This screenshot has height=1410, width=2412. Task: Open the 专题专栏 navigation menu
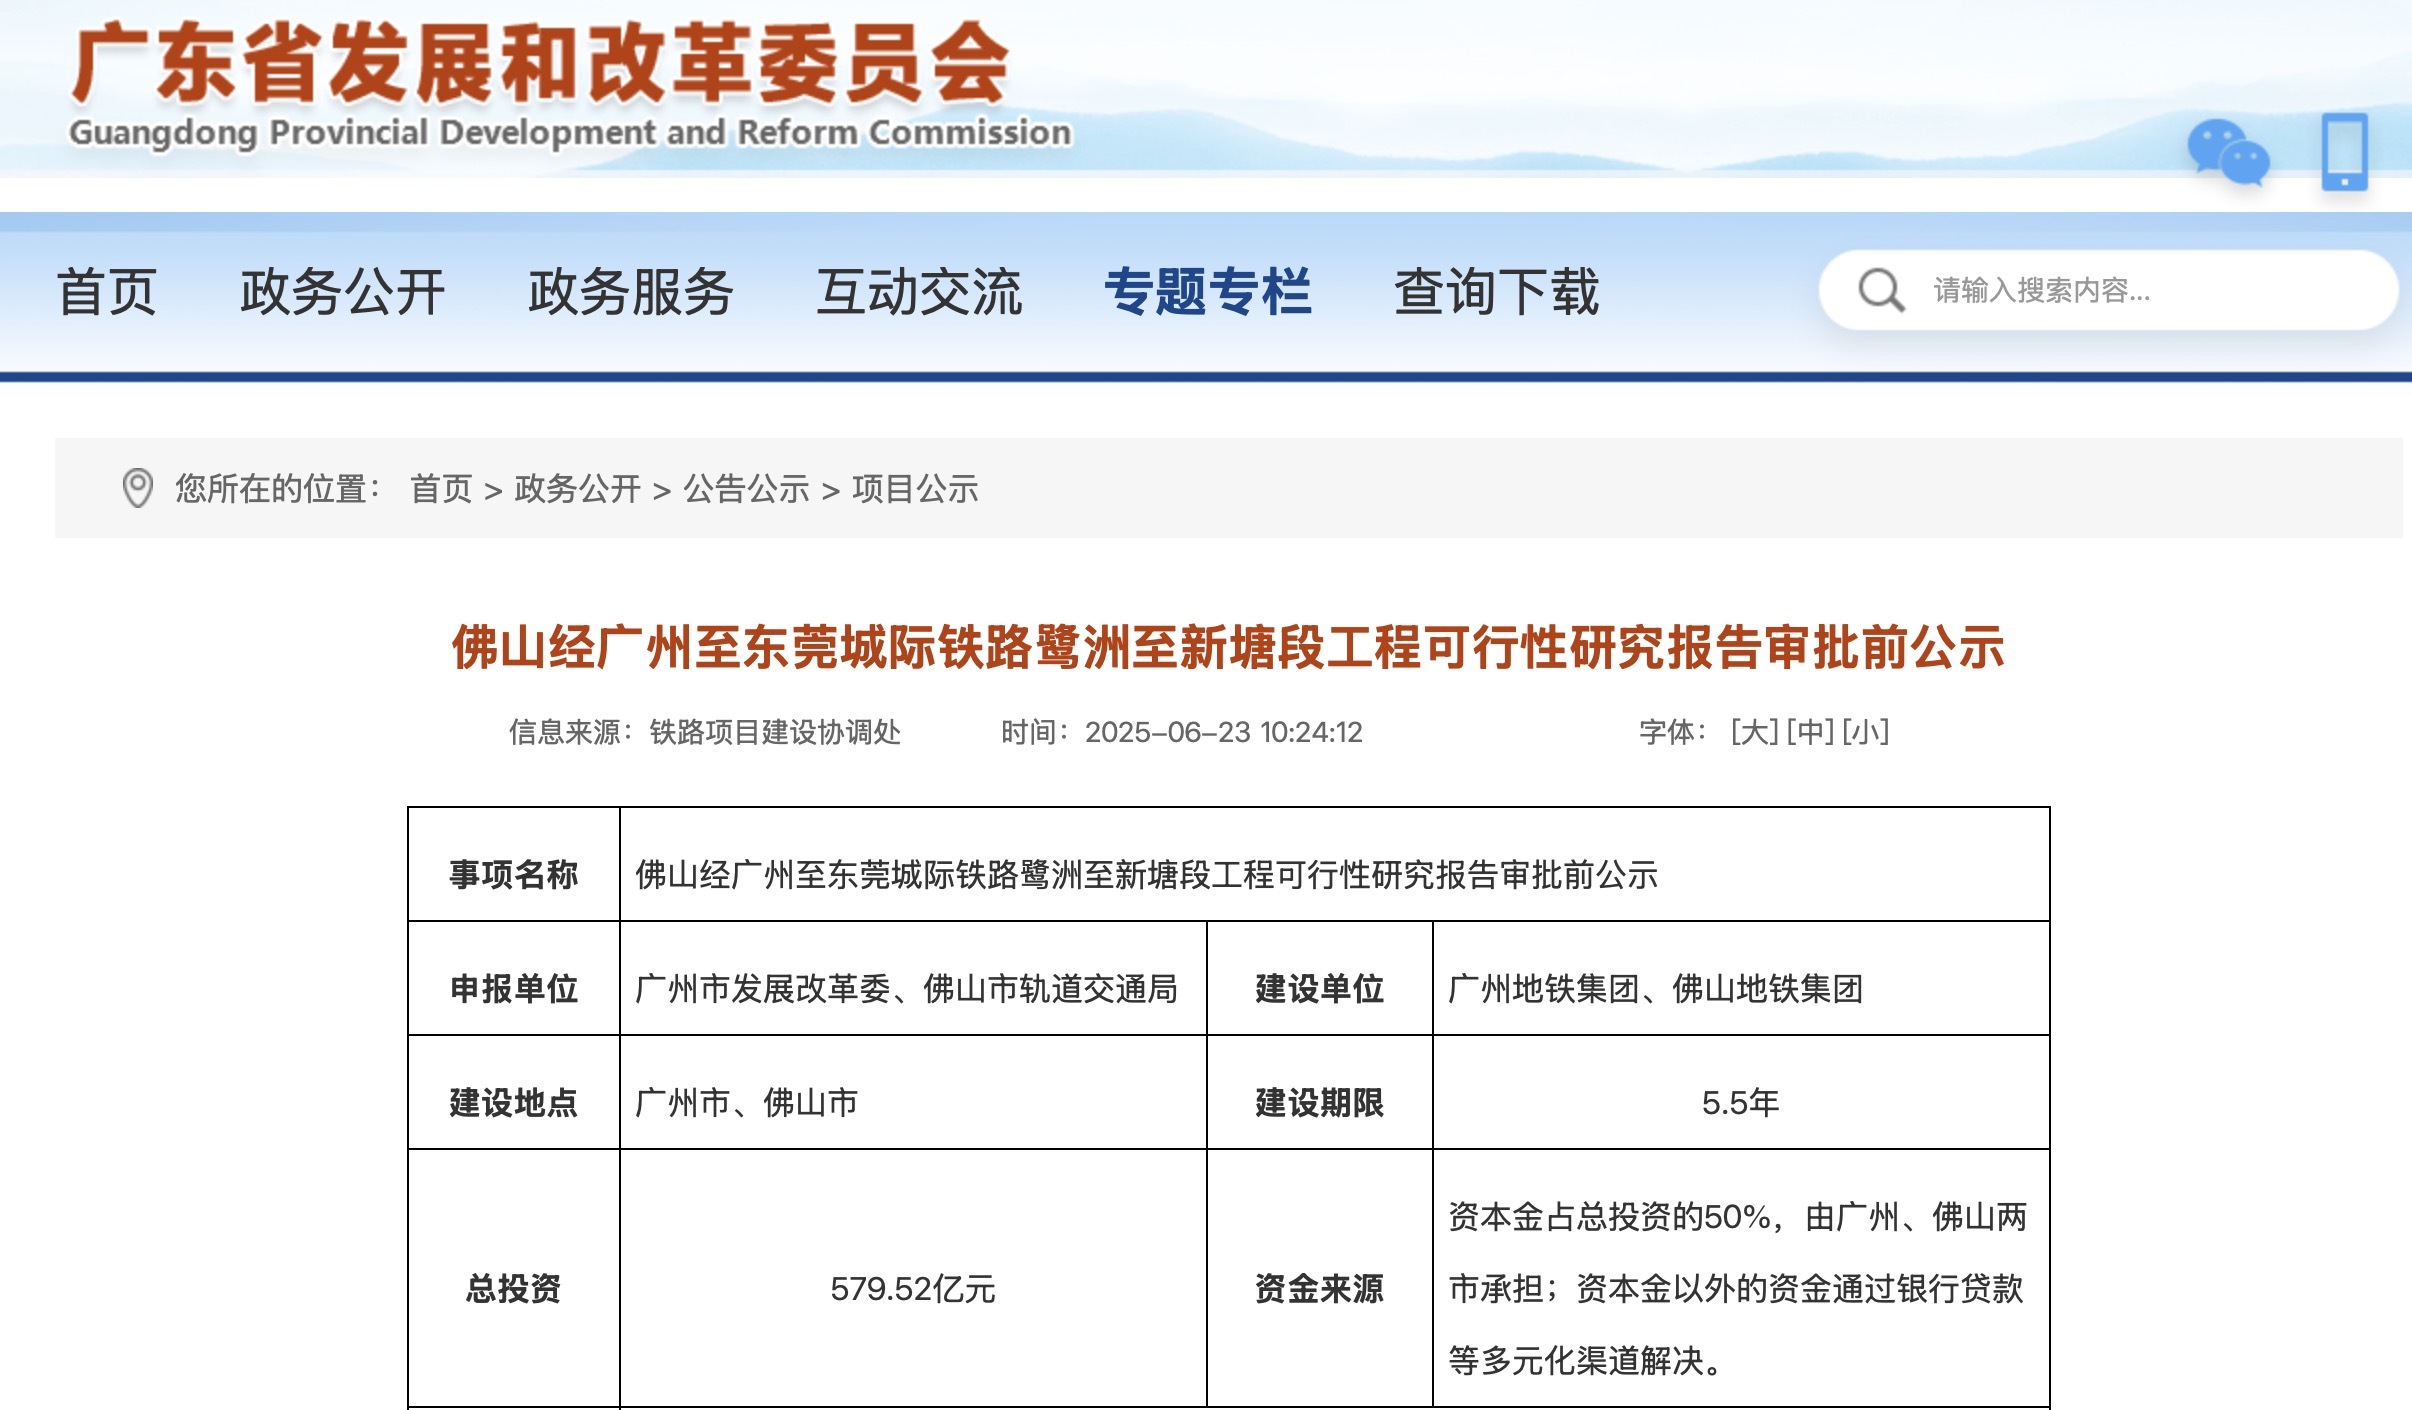[x=1208, y=292]
